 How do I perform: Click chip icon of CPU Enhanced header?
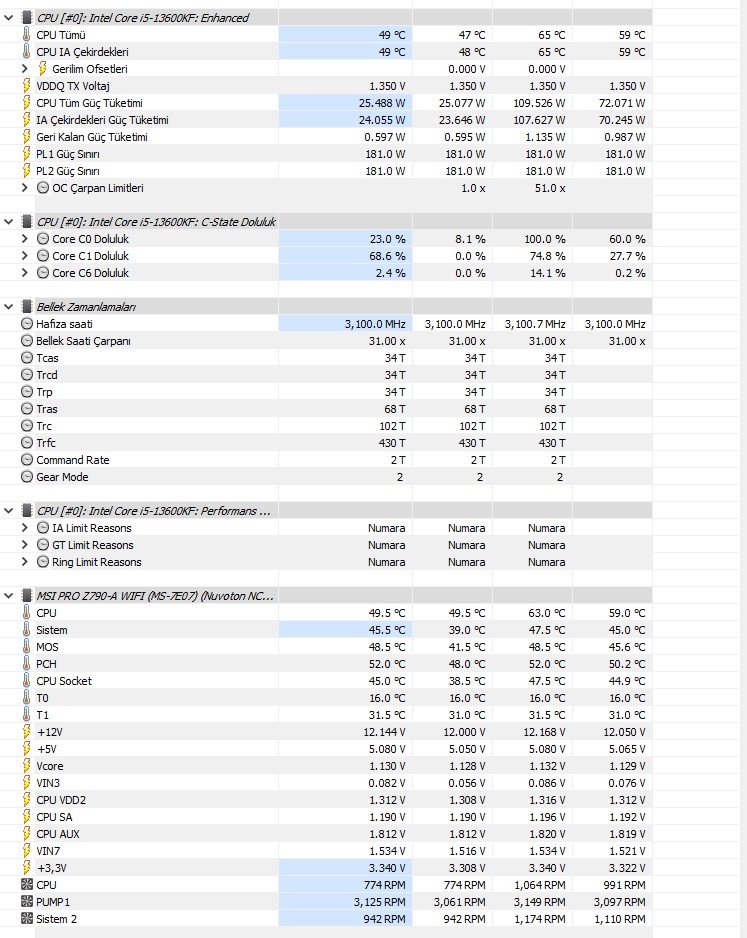[26, 18]
